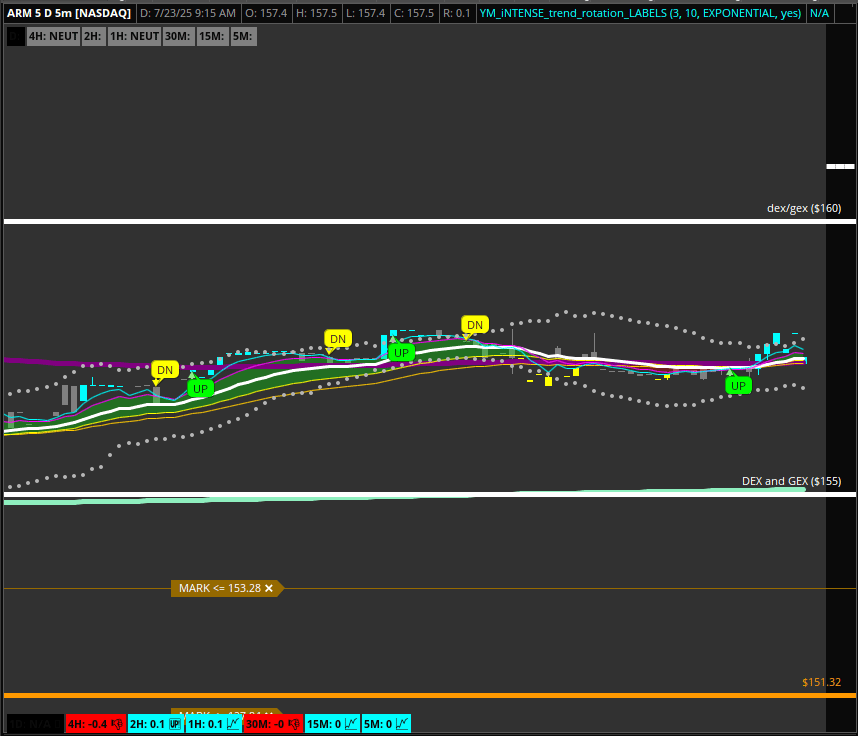Viewport: 858px width, 736px height.
Task: Click the chart icon in 1H: 0.1 label
Action: [x=233, y=724]
